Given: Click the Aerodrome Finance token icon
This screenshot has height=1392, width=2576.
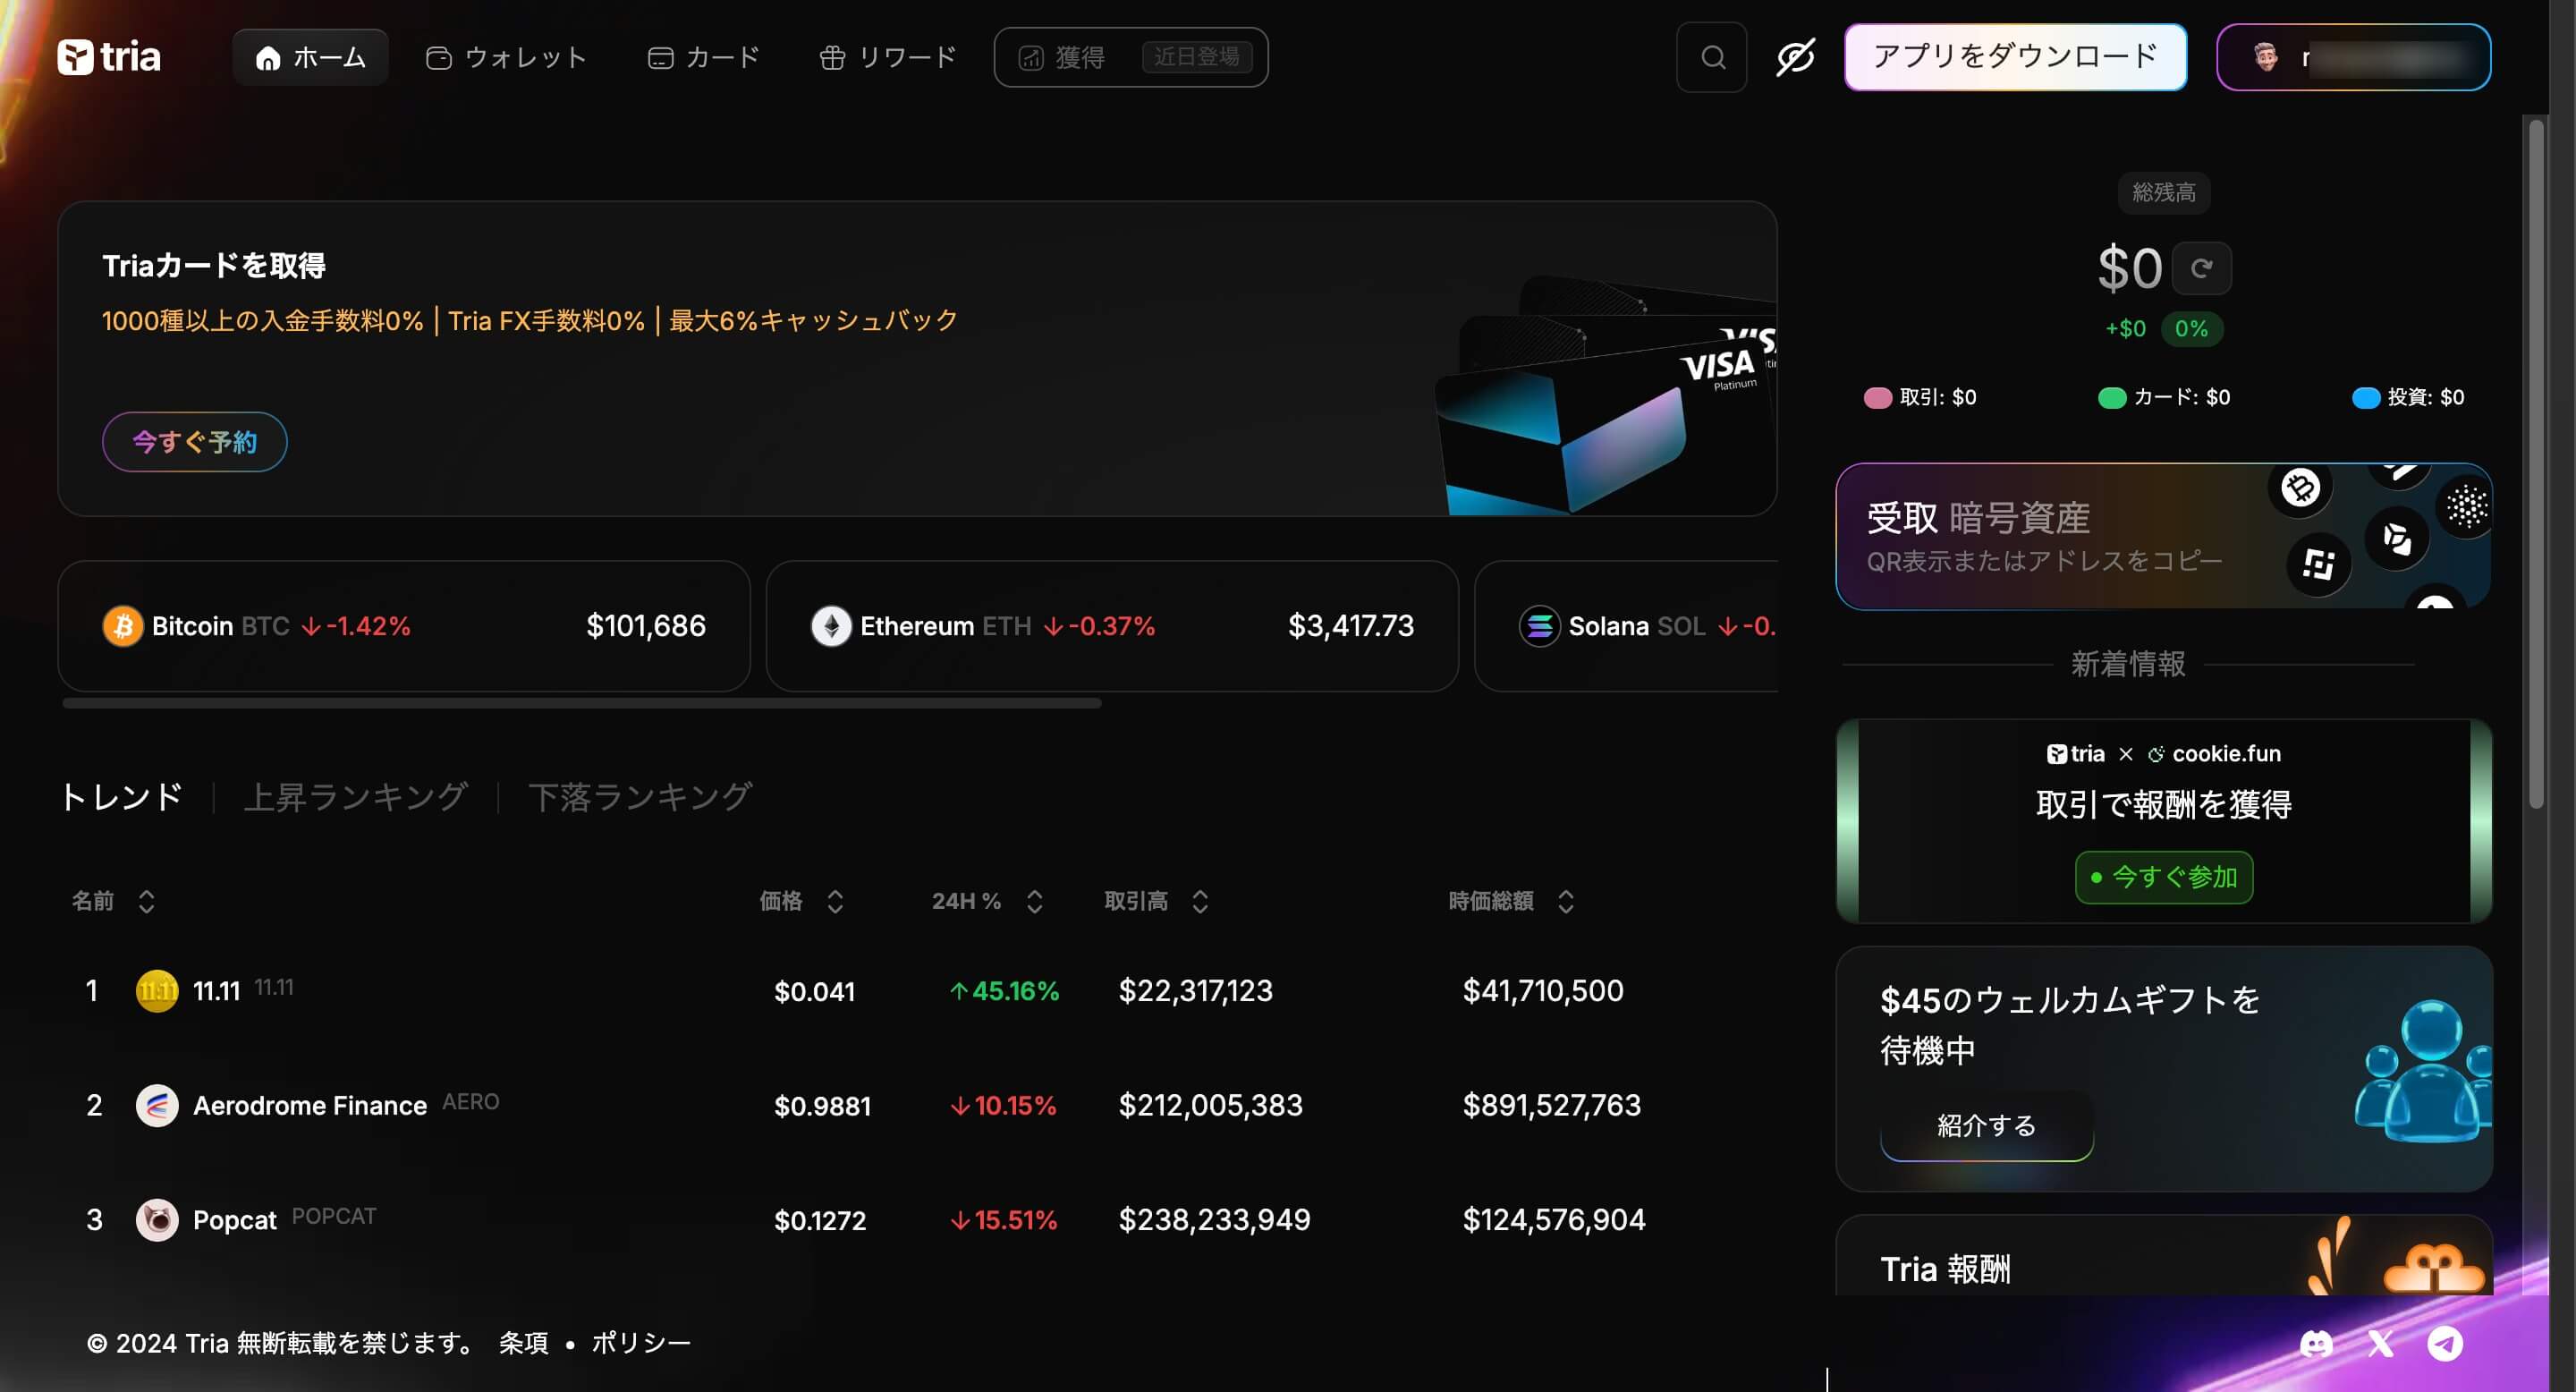Looking at the screenshot, I should pyautogui.click(x=157, y=1105).
